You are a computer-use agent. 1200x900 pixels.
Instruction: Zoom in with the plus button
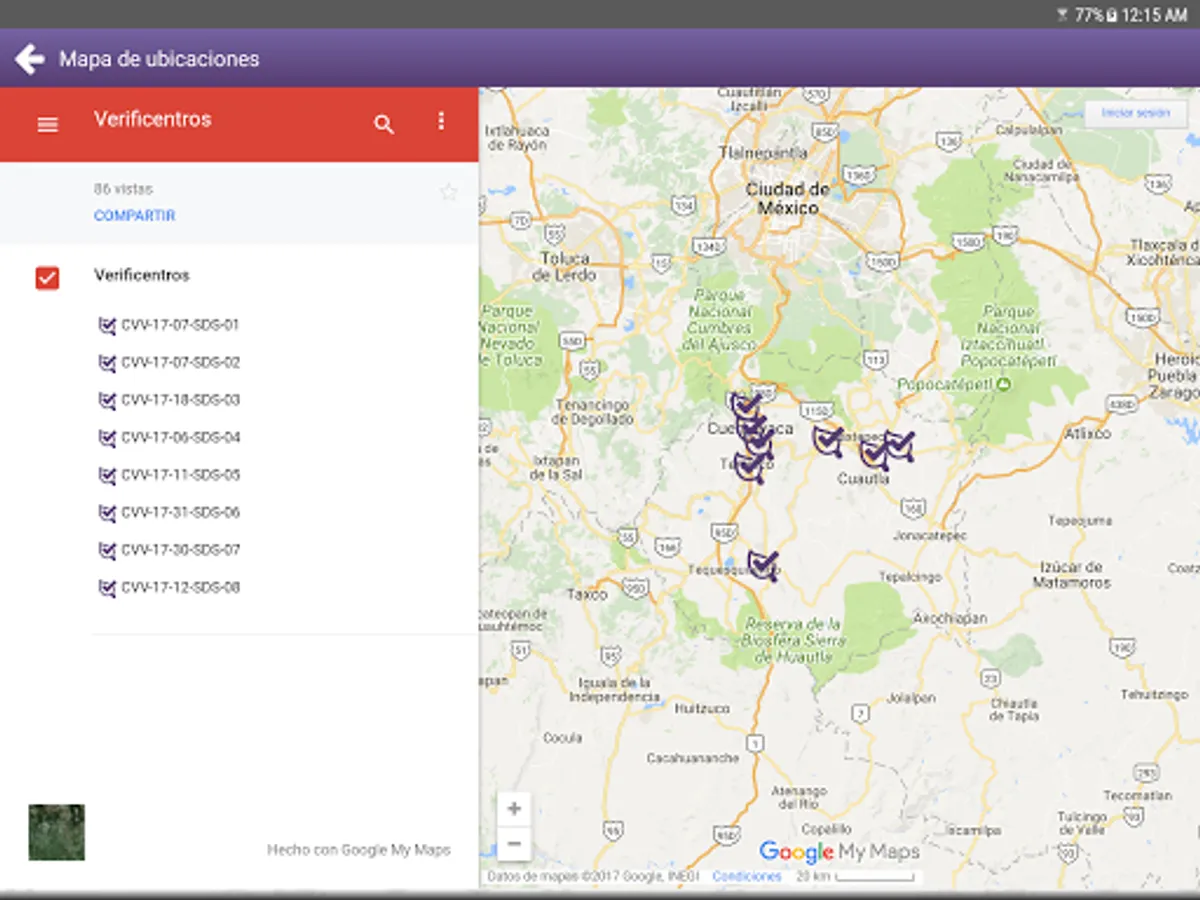click(x=514, y=809)
